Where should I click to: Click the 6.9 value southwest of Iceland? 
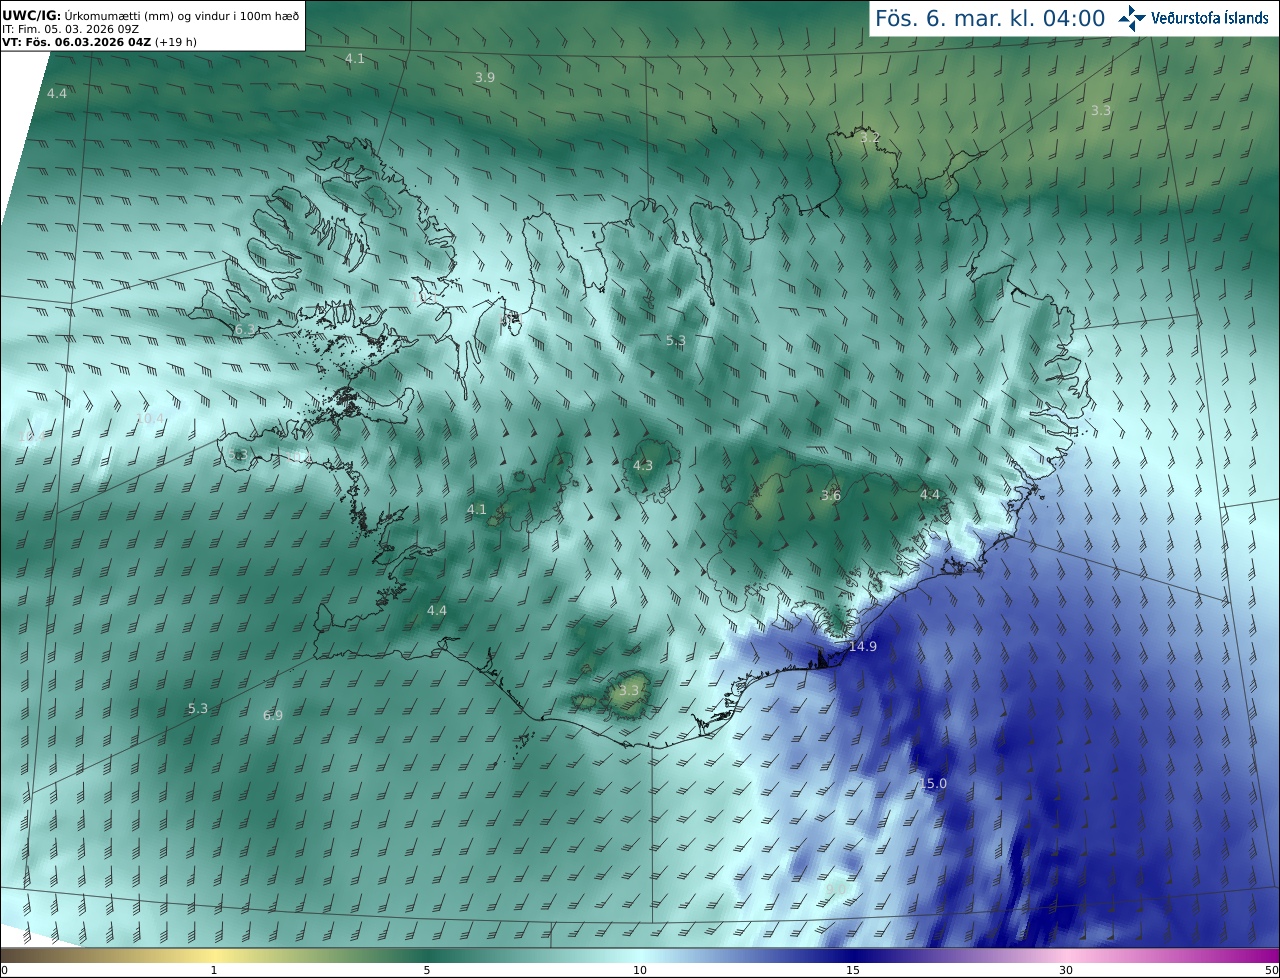point(273,716)
